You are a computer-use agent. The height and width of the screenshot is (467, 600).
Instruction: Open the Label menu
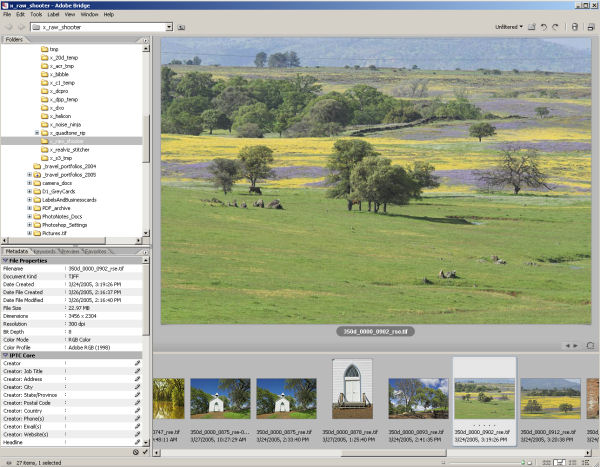pos(53,15)
